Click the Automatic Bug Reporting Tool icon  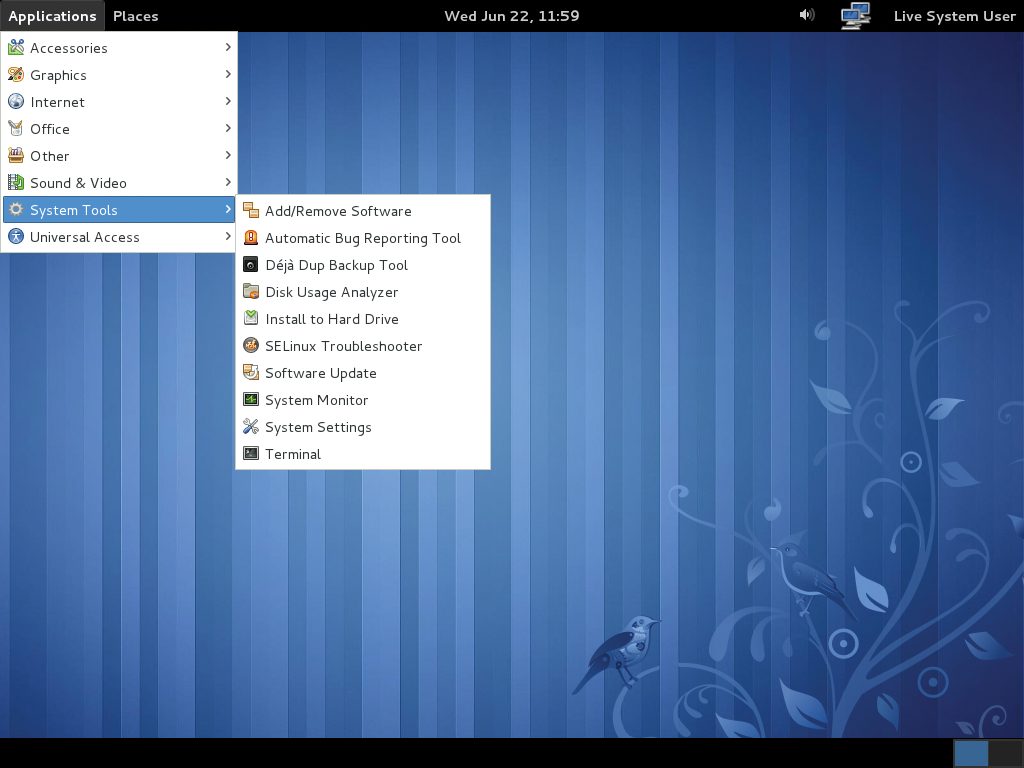click(251, 238)
